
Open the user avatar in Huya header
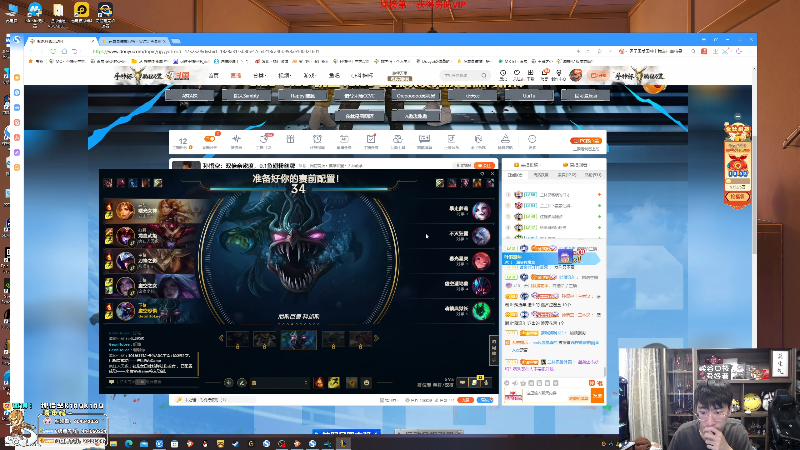576,76
